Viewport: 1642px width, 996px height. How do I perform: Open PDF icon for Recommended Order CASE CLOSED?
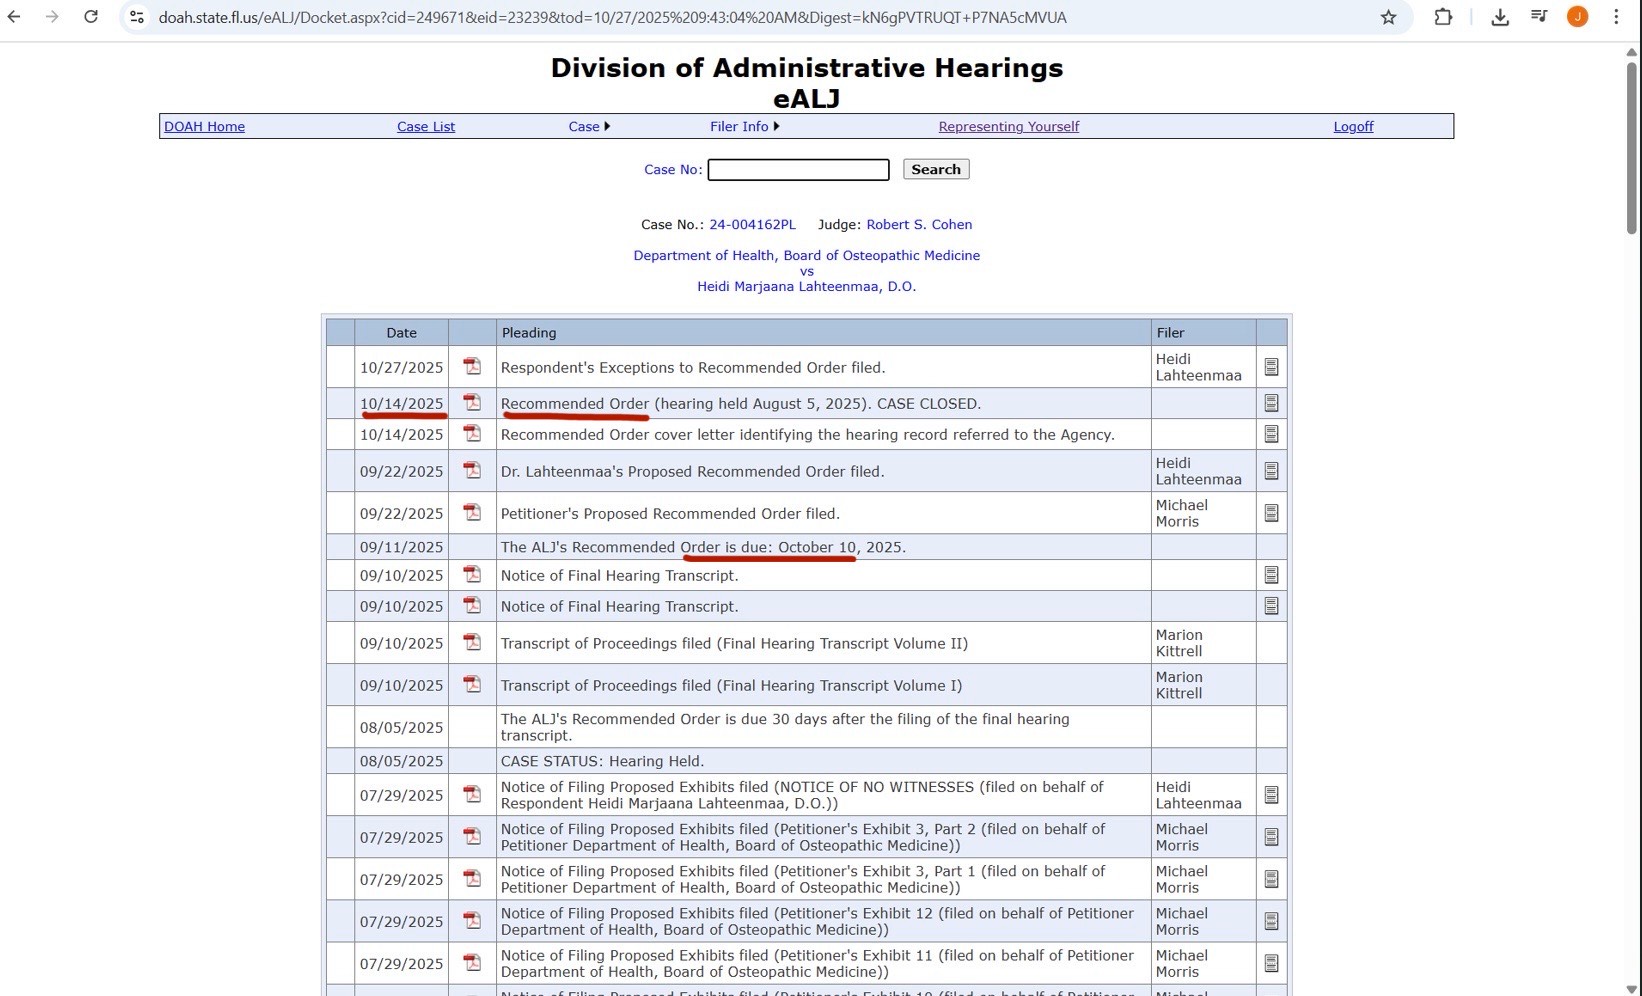point(472,403)
